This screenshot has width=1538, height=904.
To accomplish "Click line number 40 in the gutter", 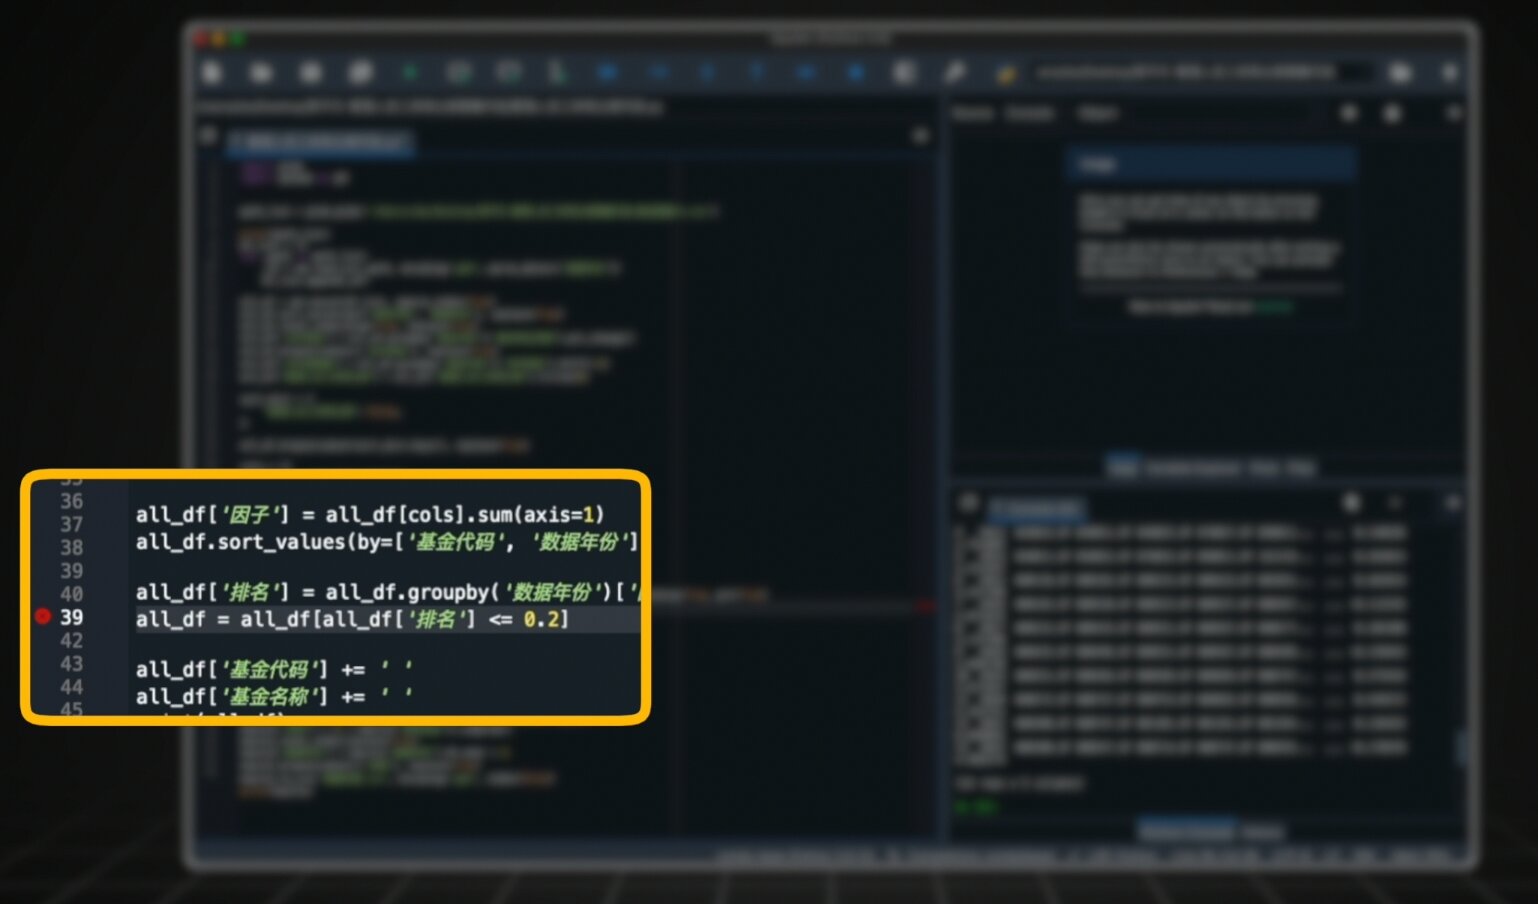I will pos(71,594).
